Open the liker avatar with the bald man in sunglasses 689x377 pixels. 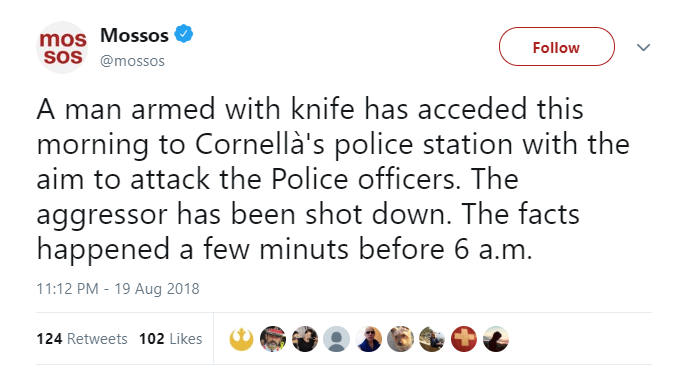(x=368, y=339)
